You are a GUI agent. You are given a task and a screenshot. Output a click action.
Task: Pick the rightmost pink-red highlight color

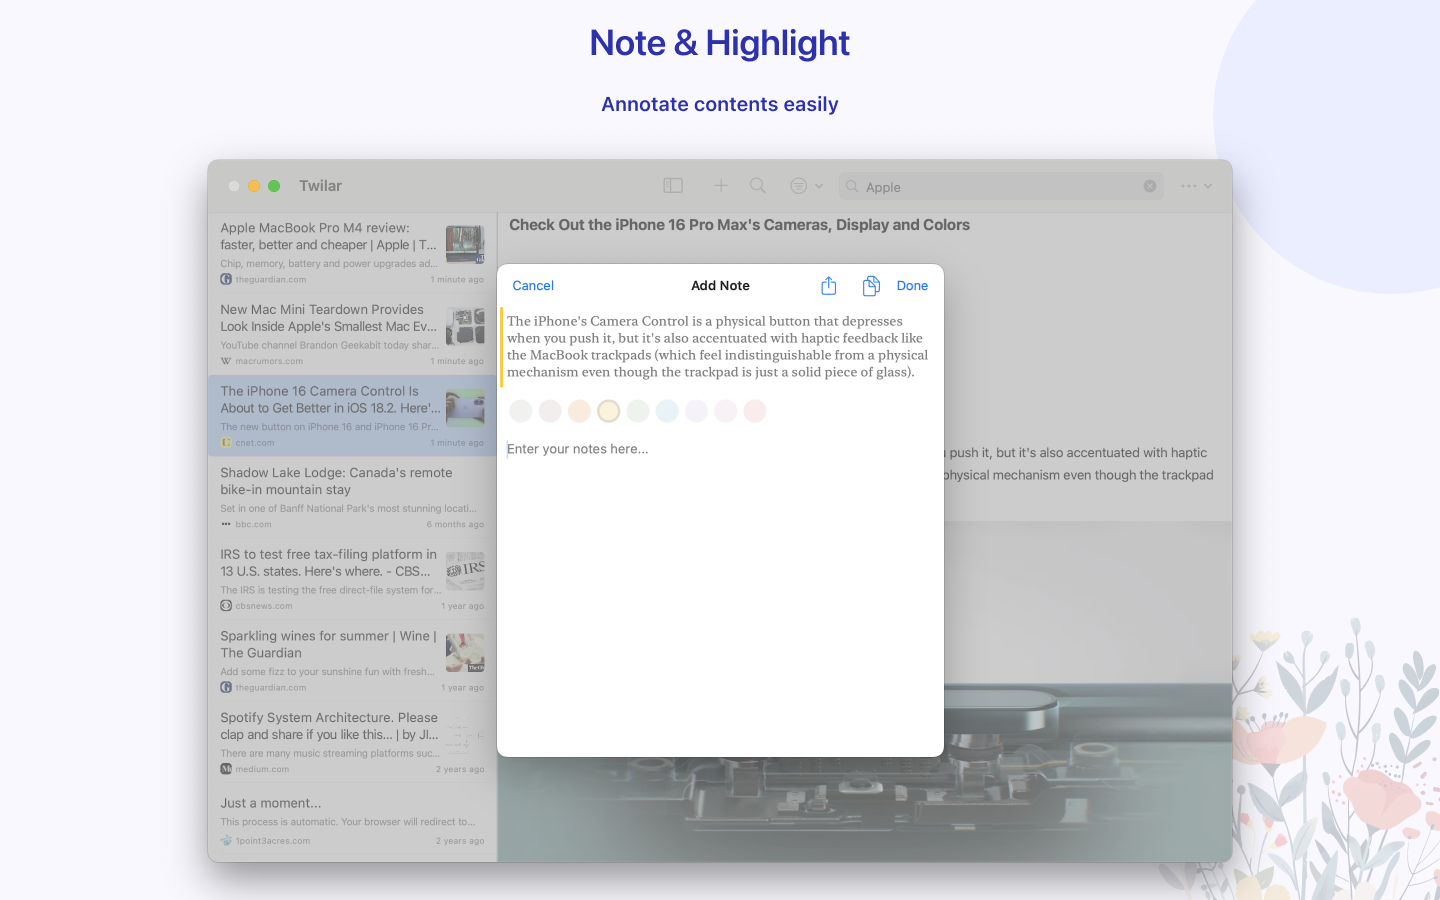coord(755,411)
